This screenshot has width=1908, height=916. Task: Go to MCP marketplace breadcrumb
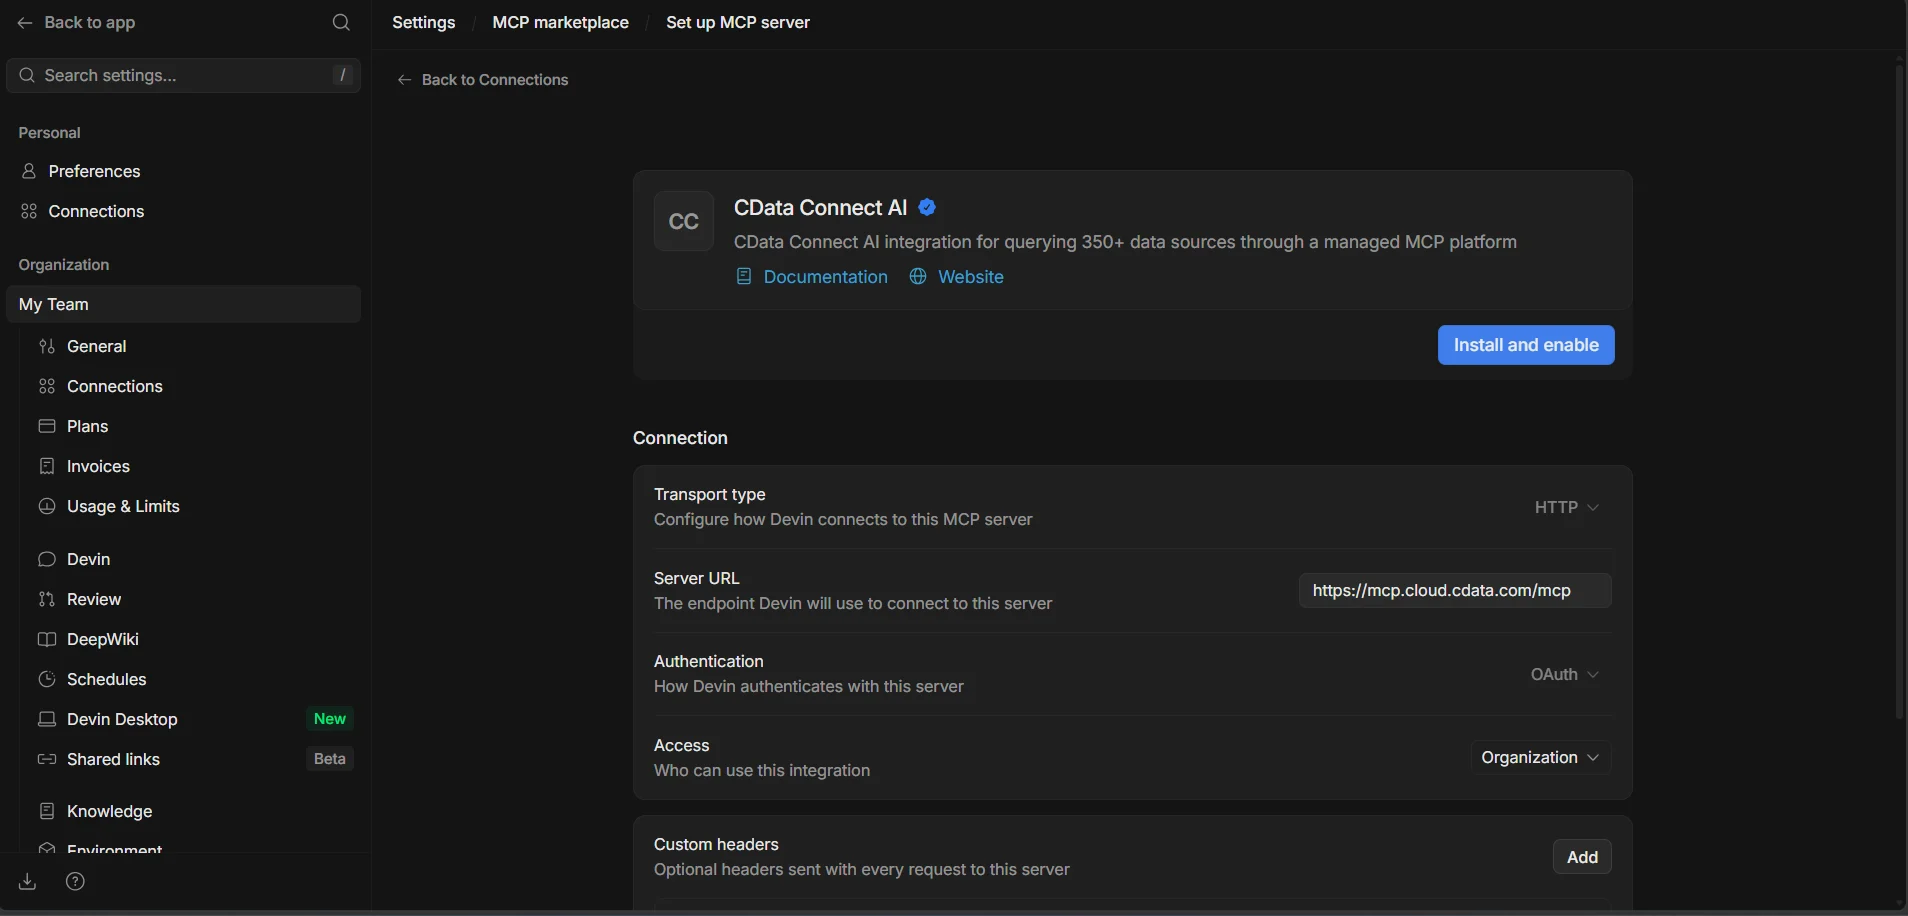[560, 22]
